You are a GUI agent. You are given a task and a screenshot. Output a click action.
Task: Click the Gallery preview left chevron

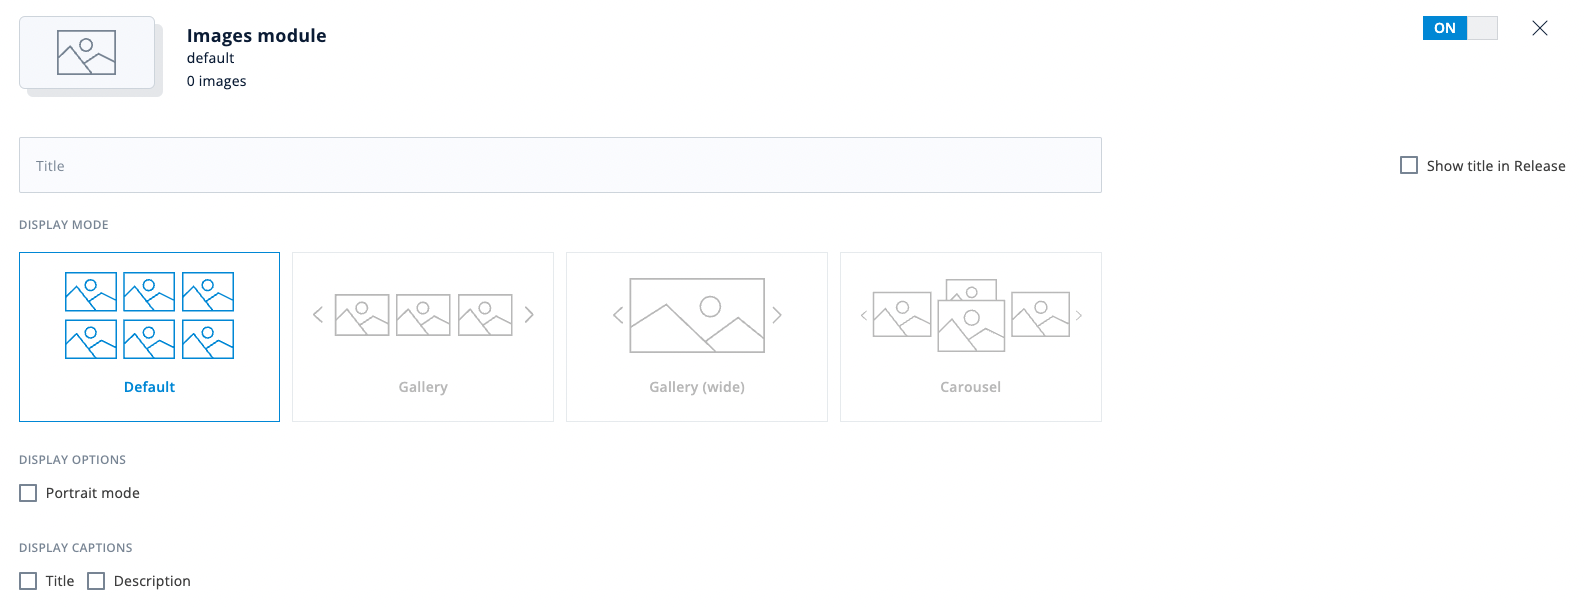[x=318, y=315]
